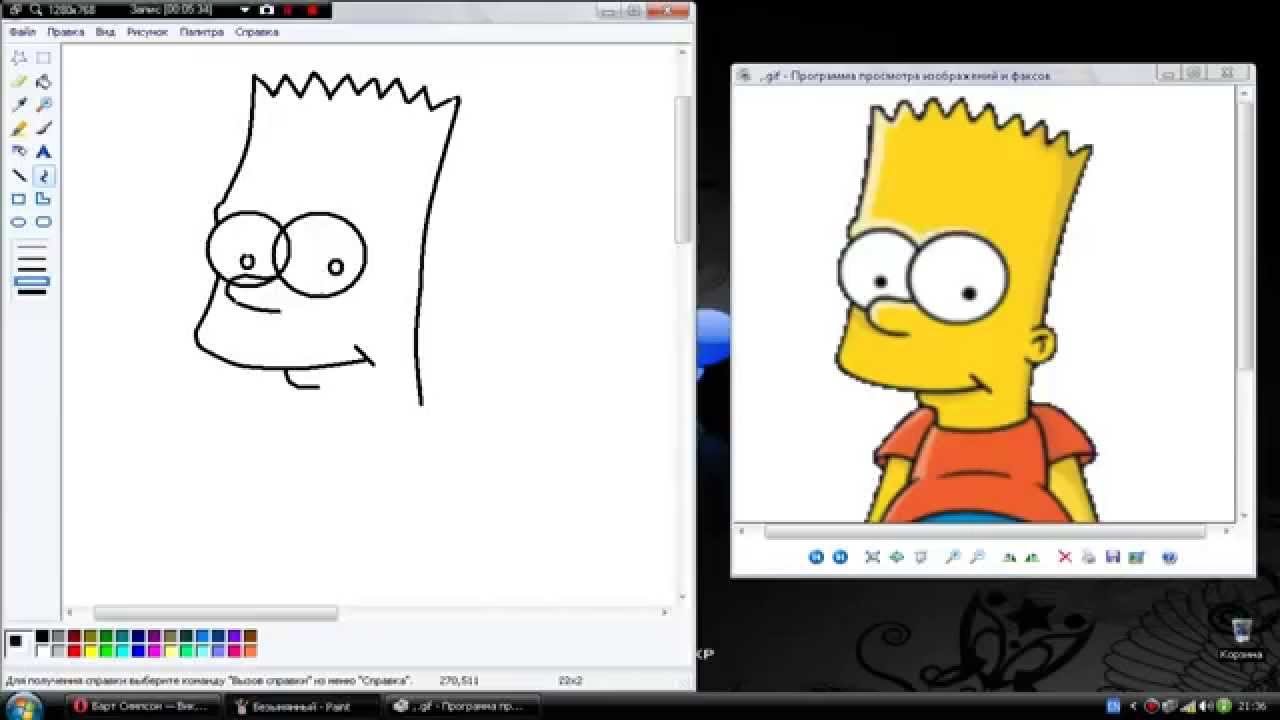Go to next image in viewer
The height and width of the screenshot is (720, 1280).
click(x=840, y=557)
